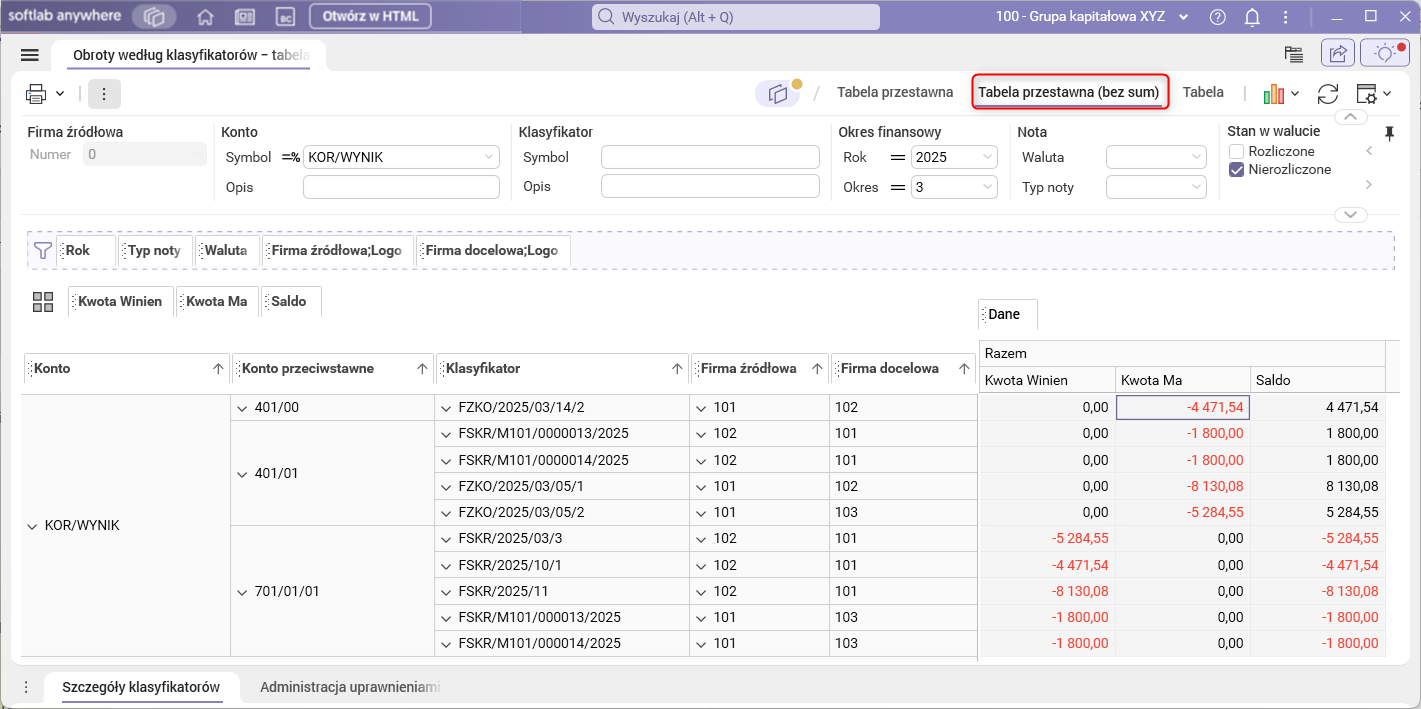Enable the Rozliczone checkbox
Screen dimensions: 1421x709
(1237, 152)
